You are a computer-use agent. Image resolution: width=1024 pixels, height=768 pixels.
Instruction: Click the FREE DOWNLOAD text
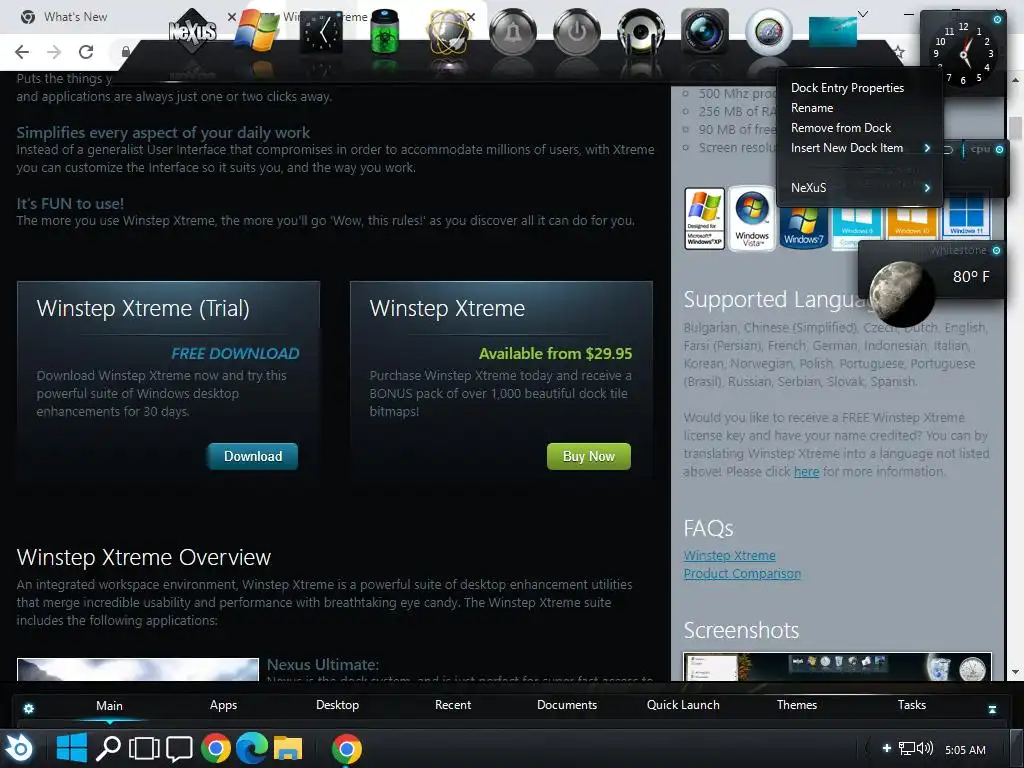click(235, 353)
